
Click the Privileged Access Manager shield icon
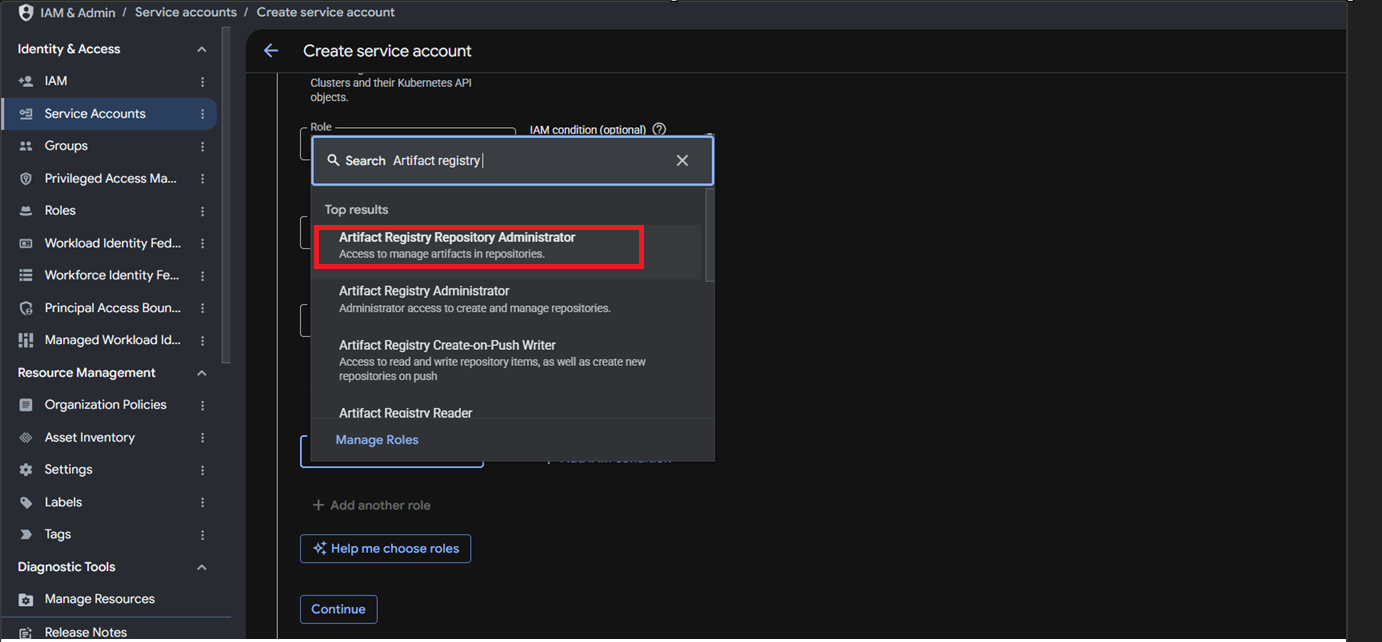pos(26,178)
